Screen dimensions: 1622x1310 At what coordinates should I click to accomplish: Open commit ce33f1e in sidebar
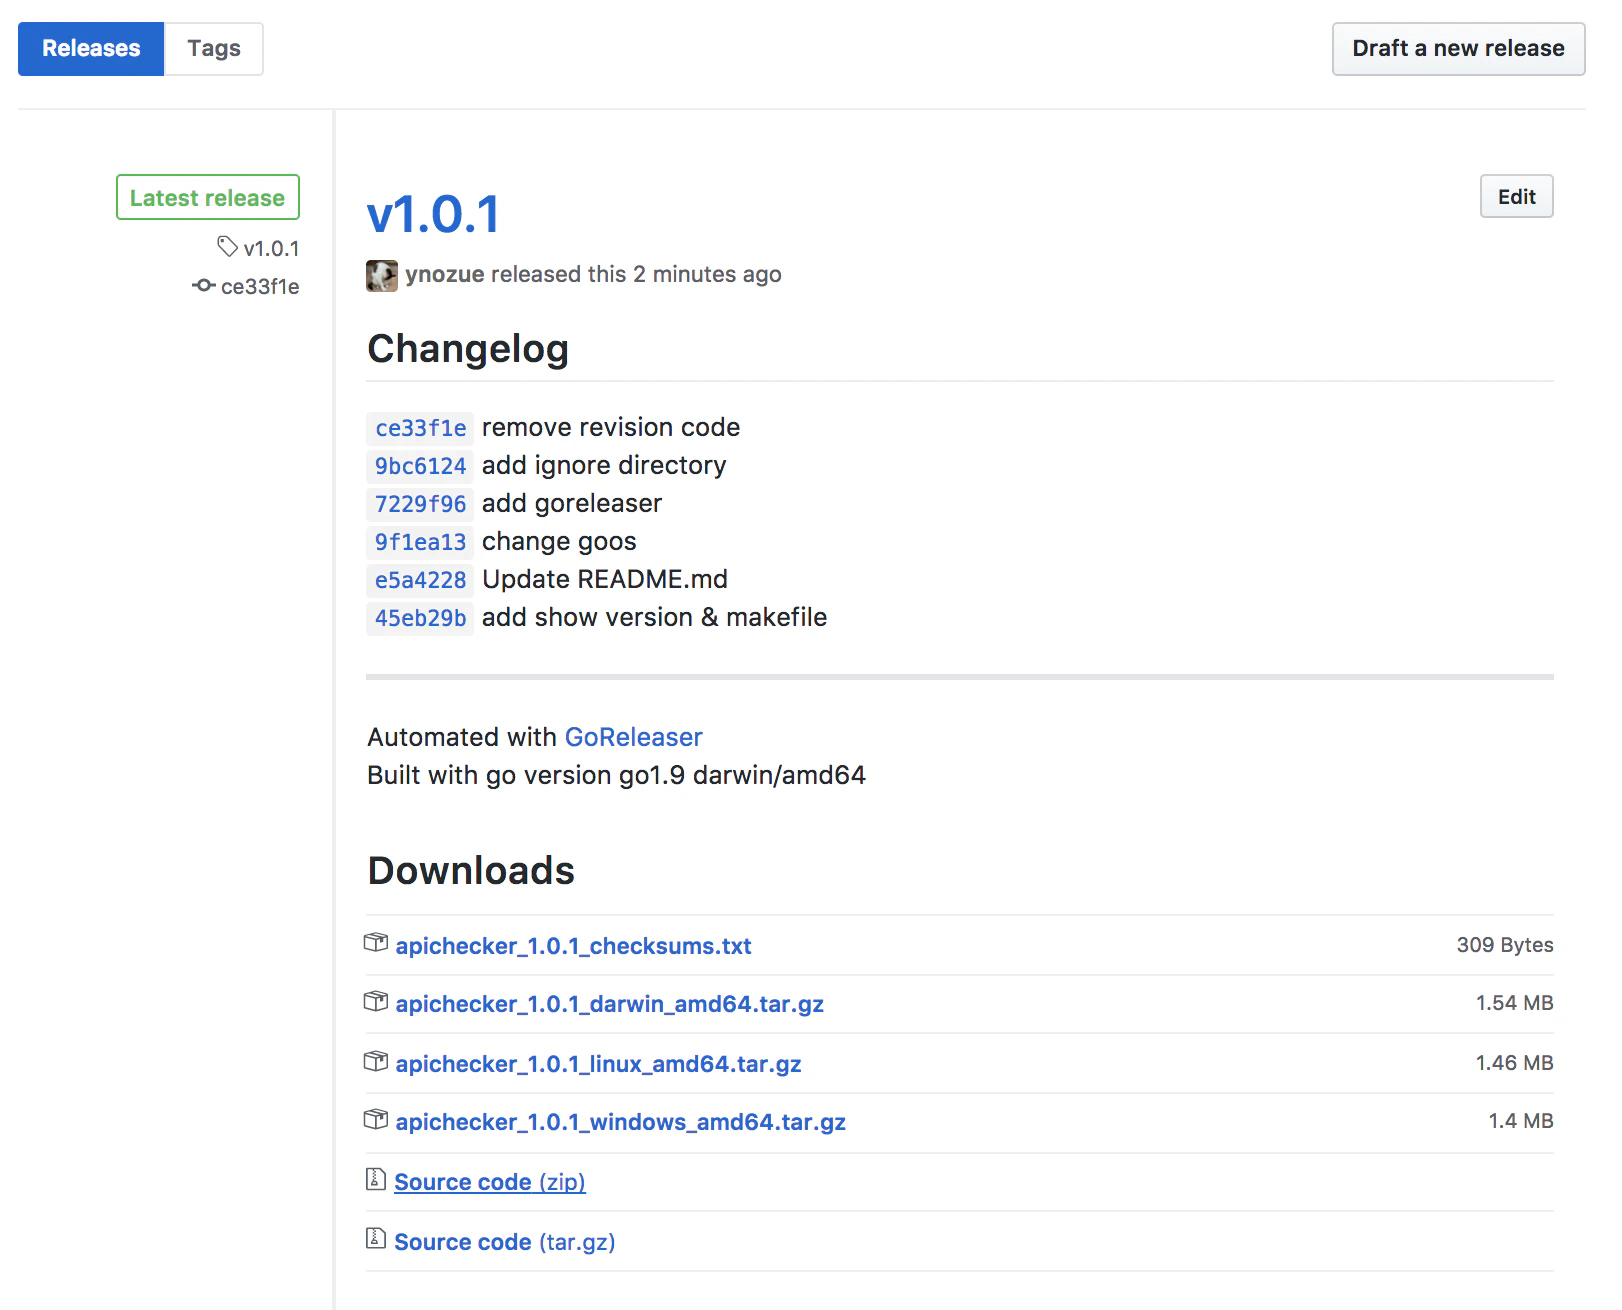coord(260,286)
